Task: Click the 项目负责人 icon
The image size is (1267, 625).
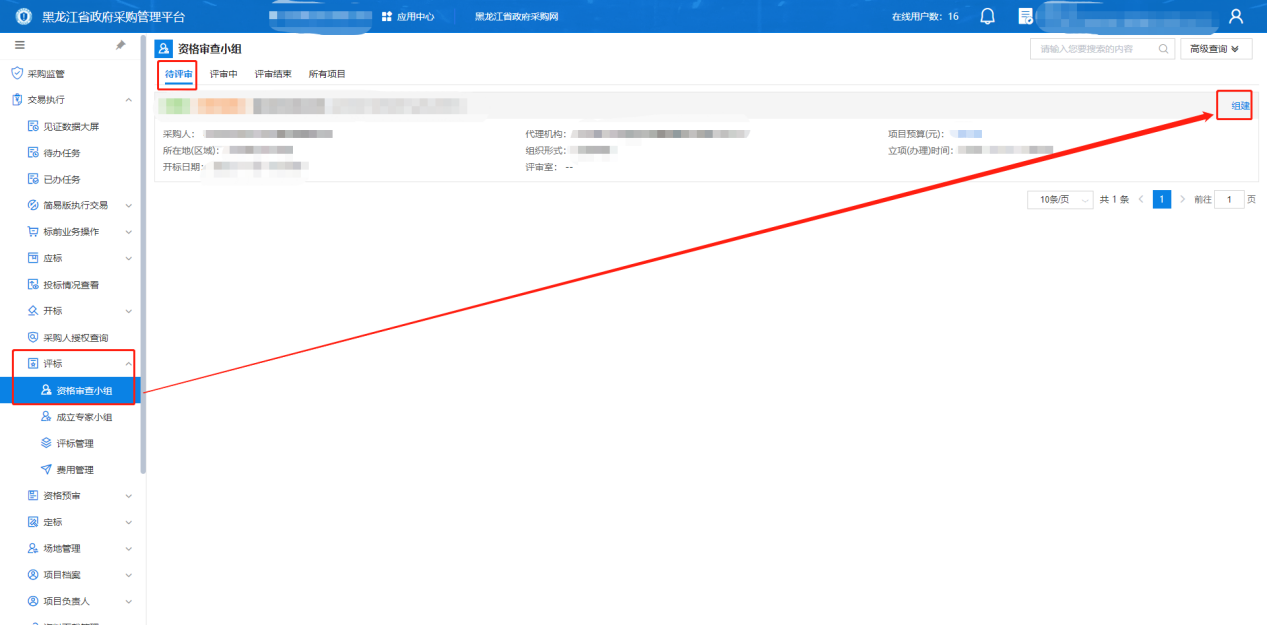Action: click(x=33, y=601)
